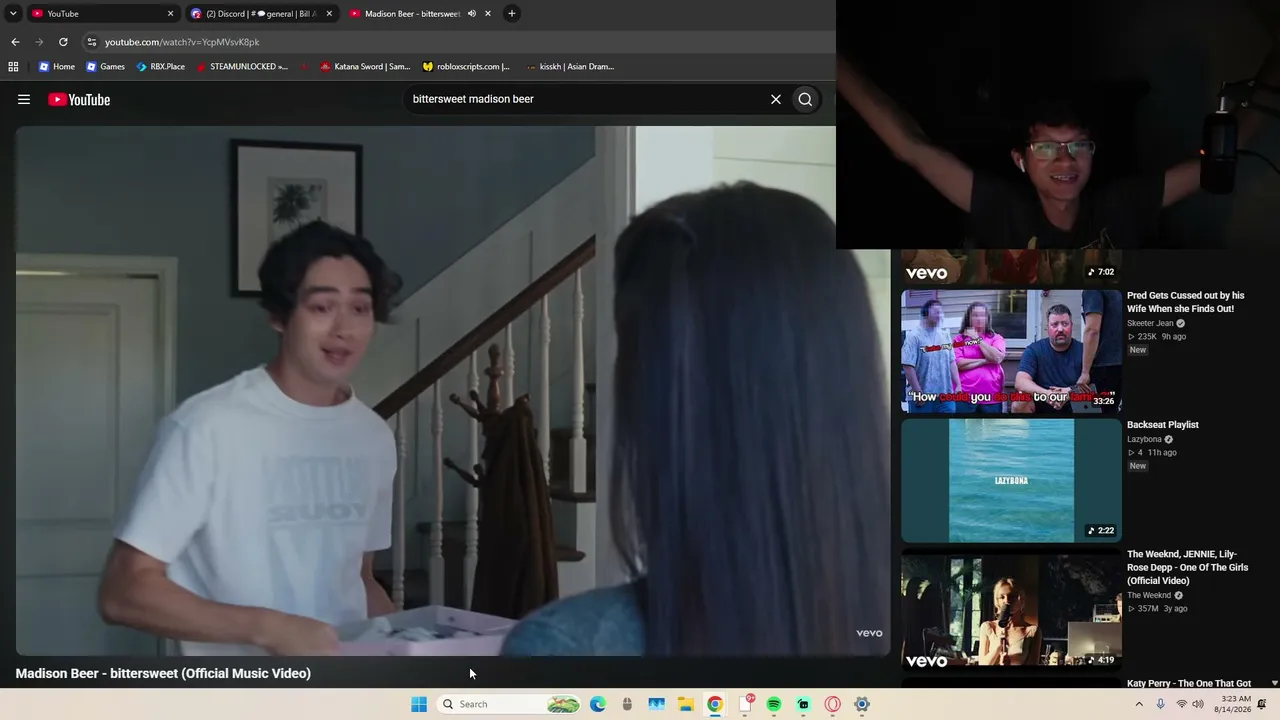The image size is (1280, 720).
Task: Launch Microsoft Edge from the taskbar
Action: tap(598, 704)
